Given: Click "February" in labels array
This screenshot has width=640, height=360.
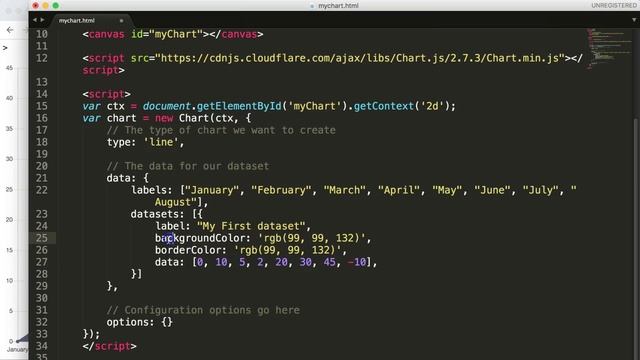Looking at the screenshot, I should point(281,190).
